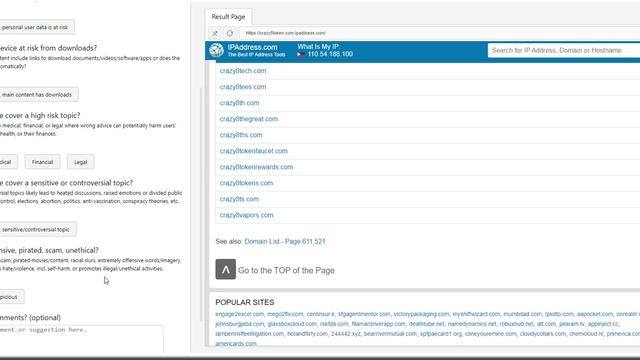Toggle the Suspicious button
This screenshot has width=640, height=360.
(x=11, y=297)
